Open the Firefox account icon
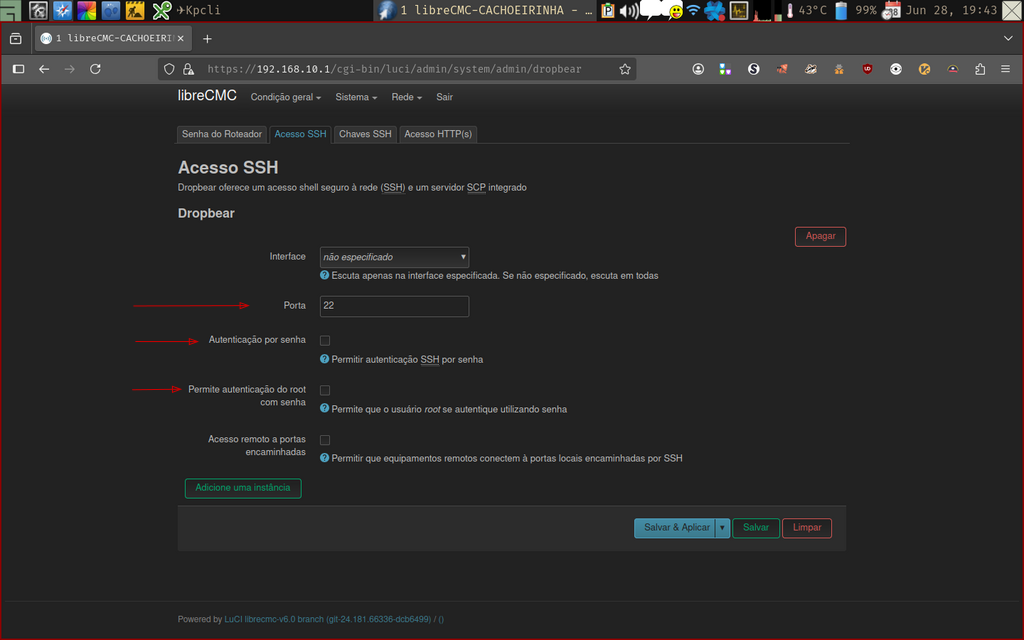The width and height of the screenshot is (1024, 640). [x=698, y=69]
